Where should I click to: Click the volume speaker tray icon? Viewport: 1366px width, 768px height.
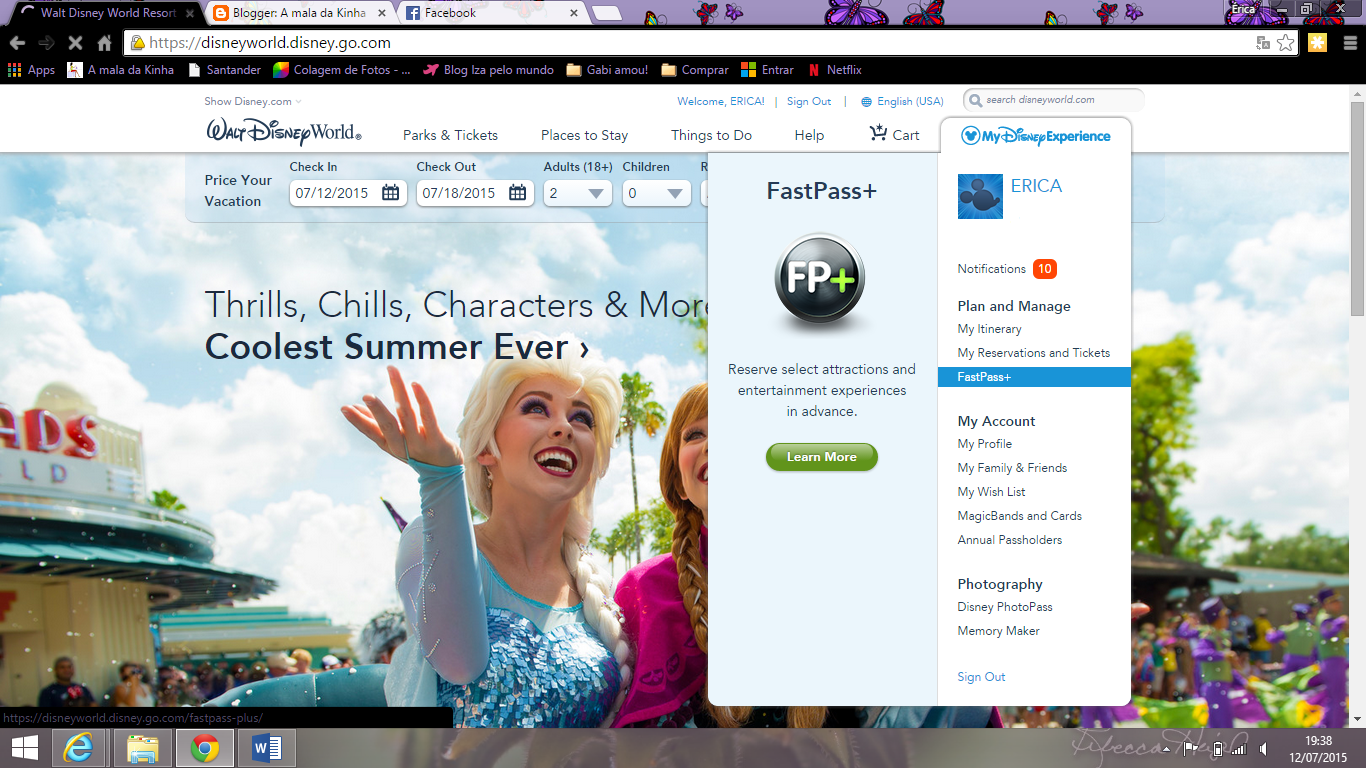click(x=1265, y=749)
